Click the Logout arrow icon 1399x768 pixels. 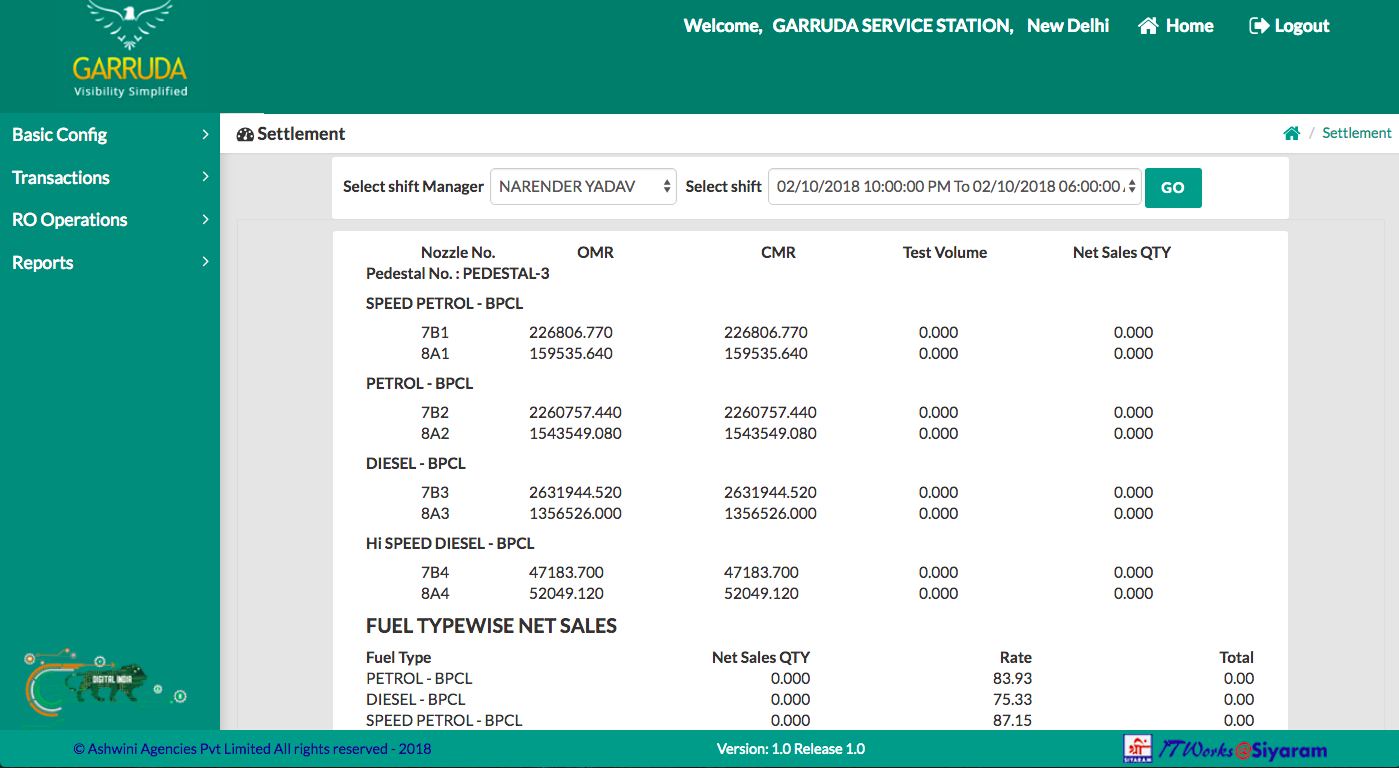click(1259, 26)
